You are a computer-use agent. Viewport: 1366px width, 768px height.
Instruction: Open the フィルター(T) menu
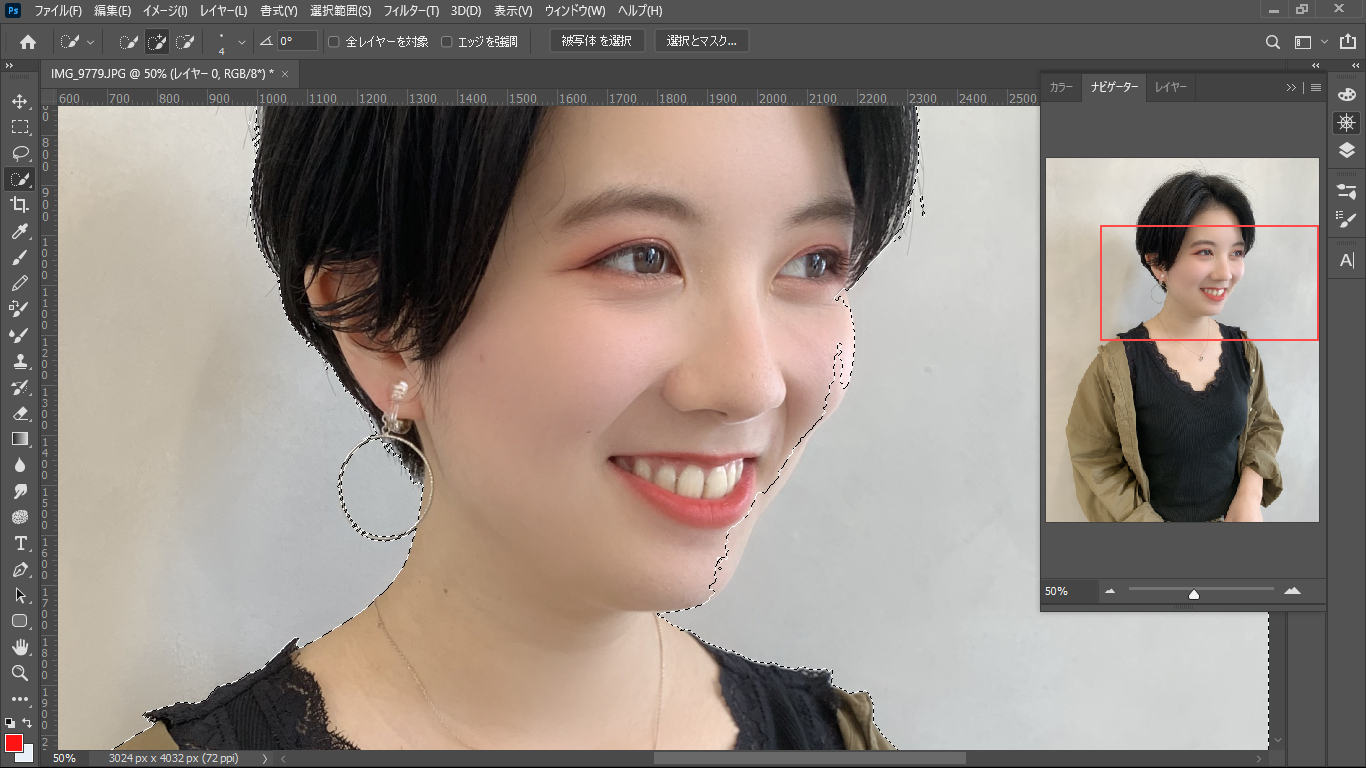(x=411, y=11)
